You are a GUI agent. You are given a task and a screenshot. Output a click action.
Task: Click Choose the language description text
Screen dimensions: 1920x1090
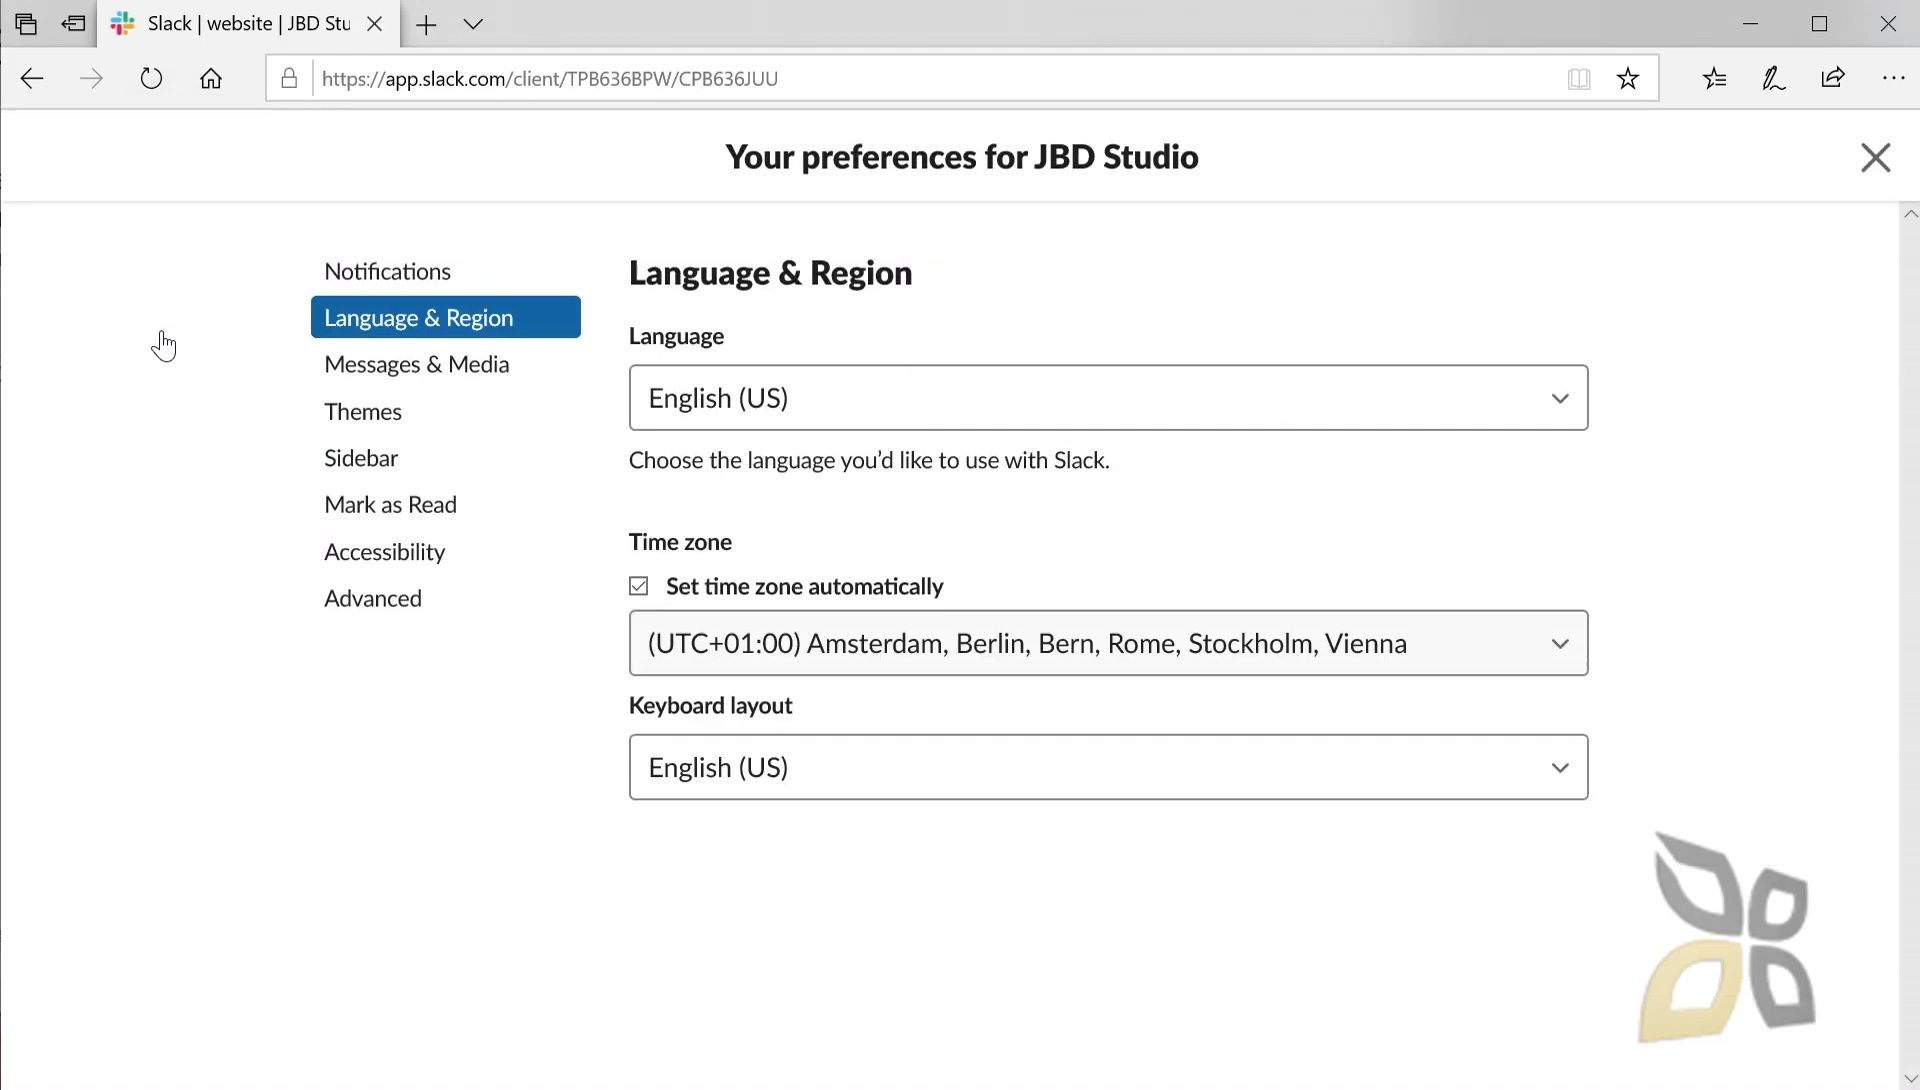point(869,460)
